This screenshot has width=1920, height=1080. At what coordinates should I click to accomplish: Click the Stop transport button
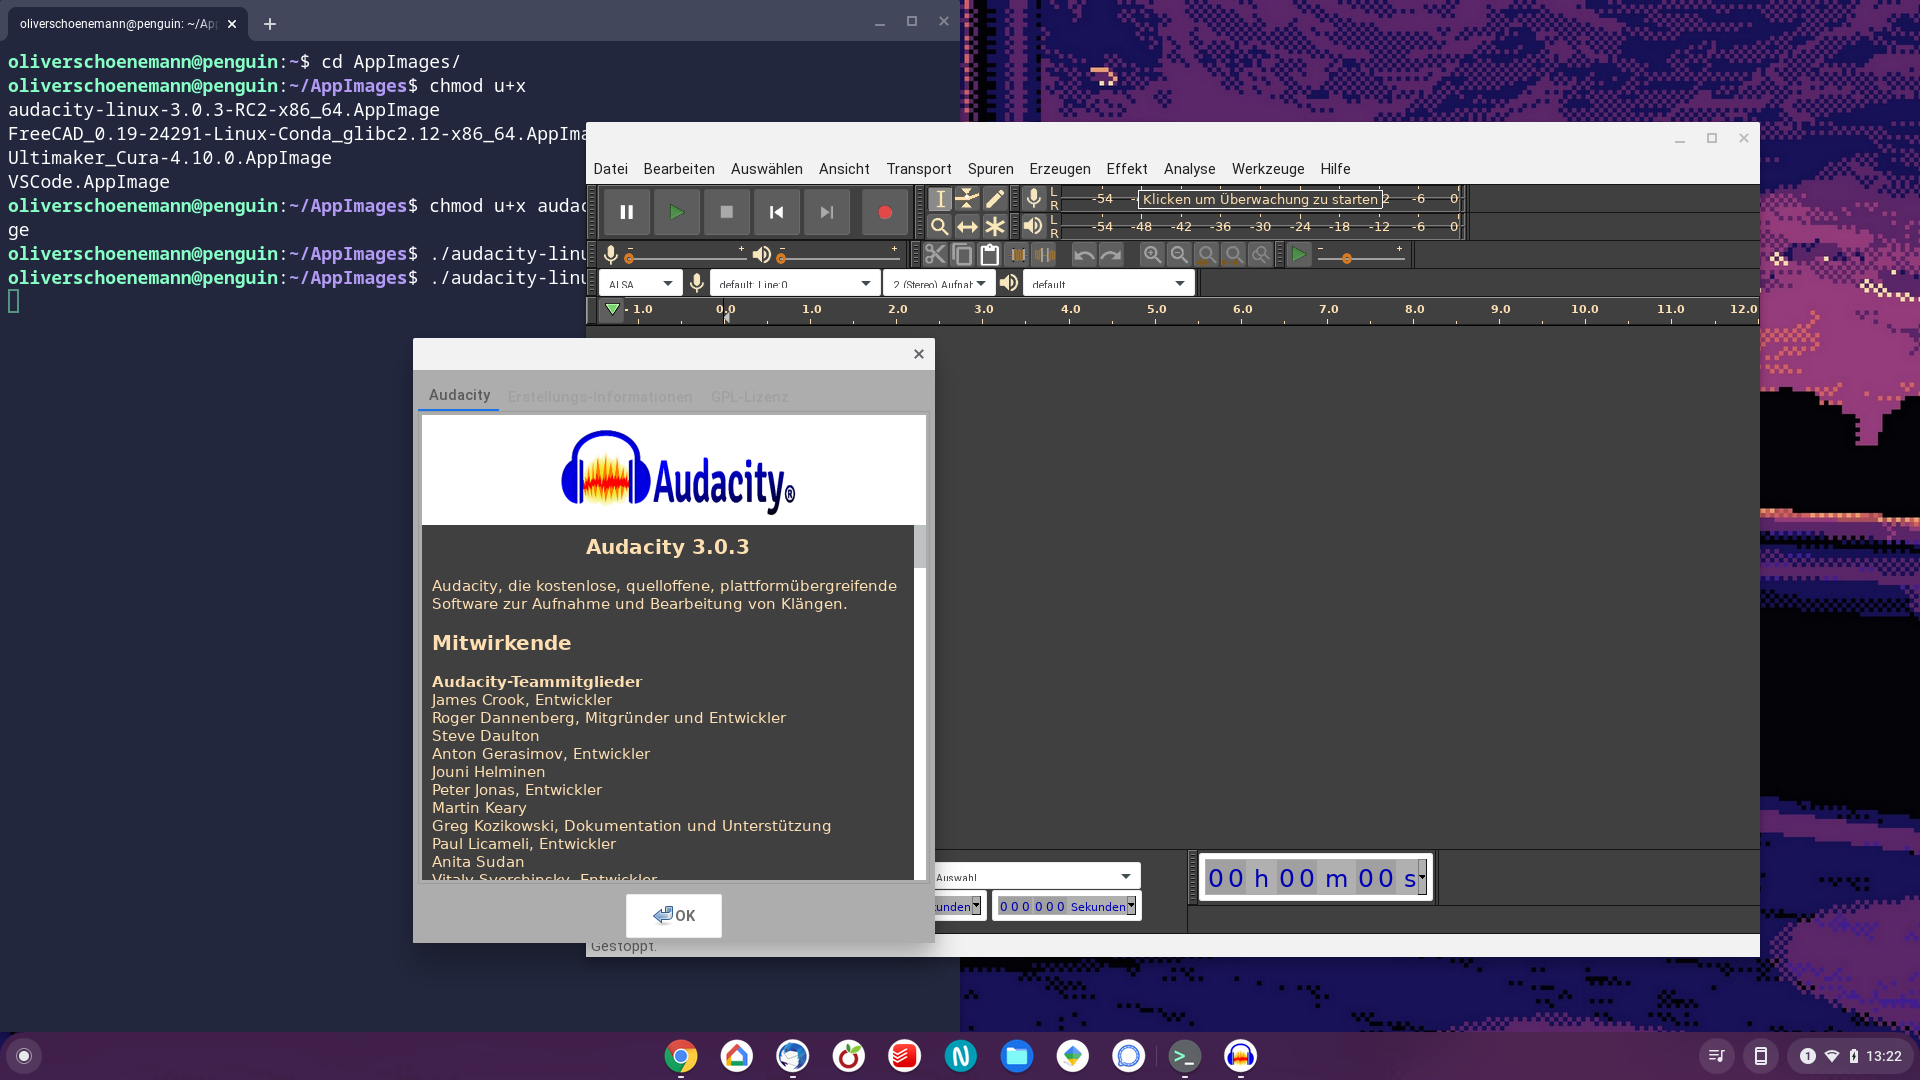tap(727, 212)
